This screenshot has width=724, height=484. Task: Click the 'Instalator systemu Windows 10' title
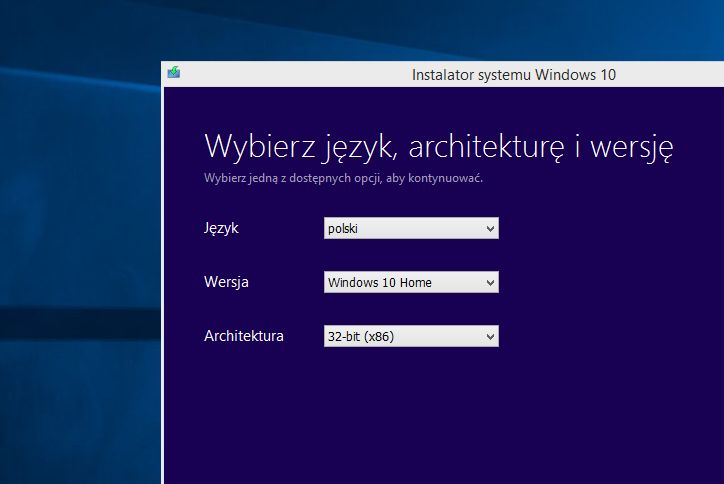click(513, 75)
